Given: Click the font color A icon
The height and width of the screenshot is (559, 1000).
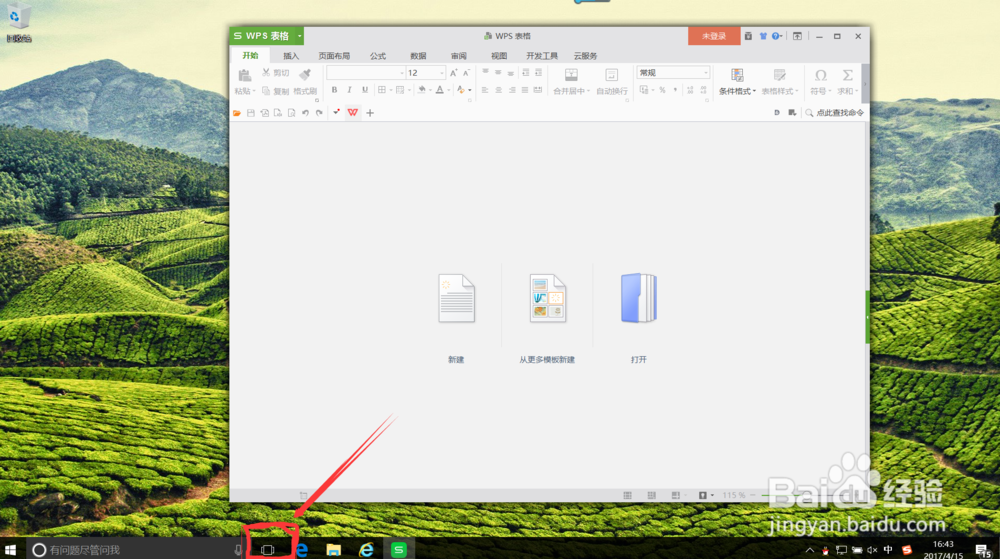Looking at the screenshot, I should tap(440, 90).
